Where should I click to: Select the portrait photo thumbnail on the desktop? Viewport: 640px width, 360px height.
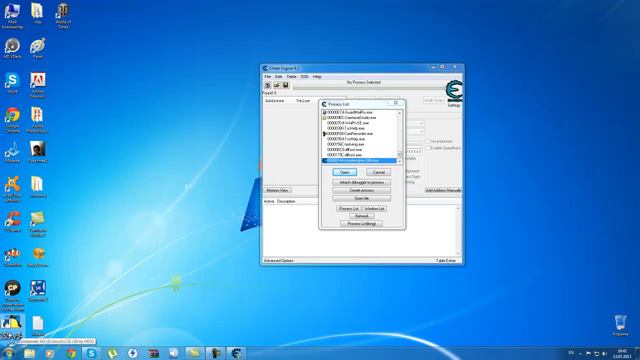(x=38, y=152)
